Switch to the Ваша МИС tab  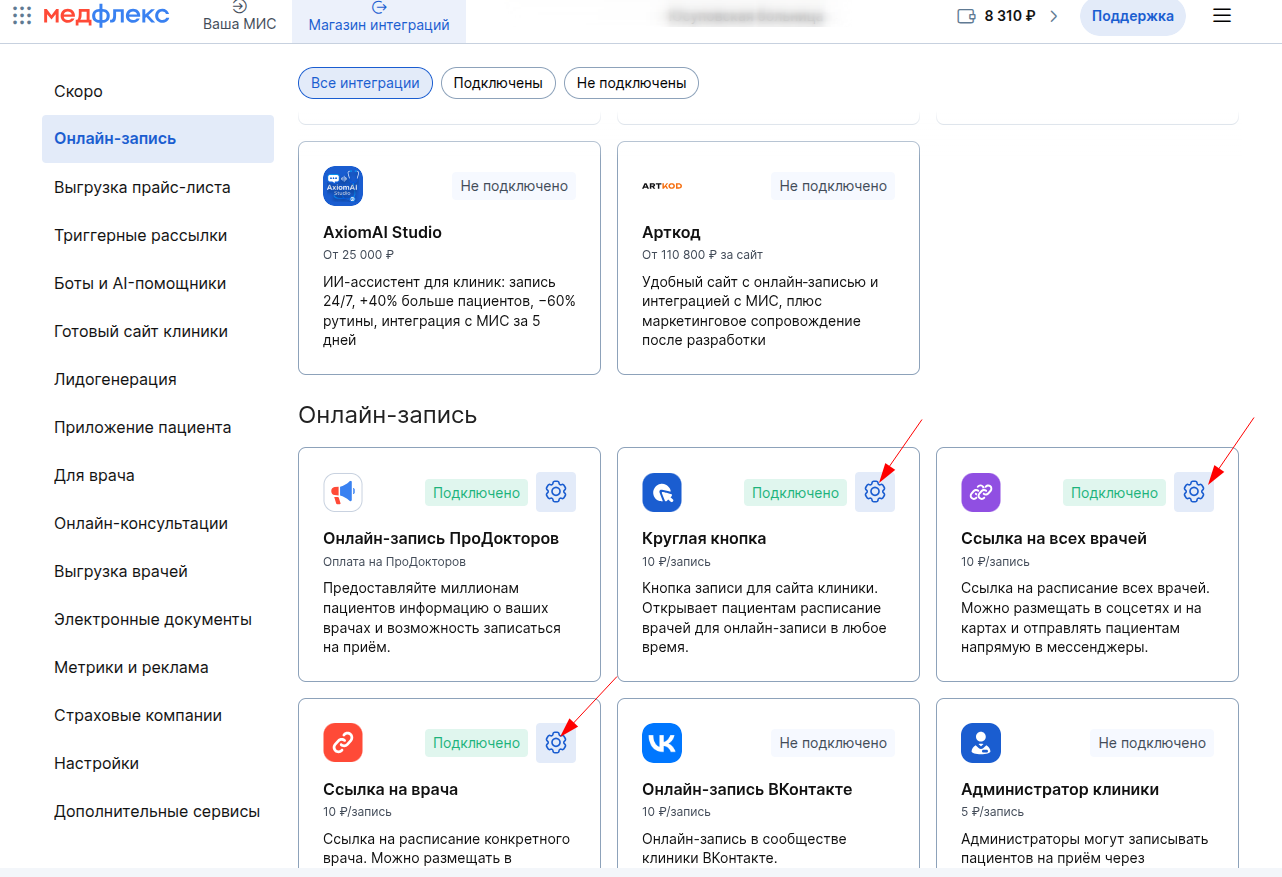(240, 18)
